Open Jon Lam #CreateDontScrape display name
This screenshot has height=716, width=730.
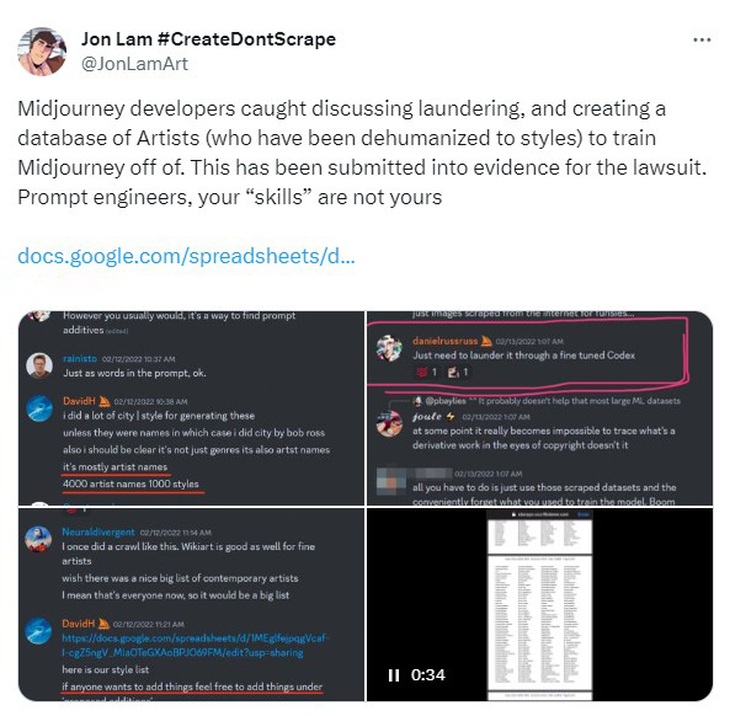coord(208,39)
